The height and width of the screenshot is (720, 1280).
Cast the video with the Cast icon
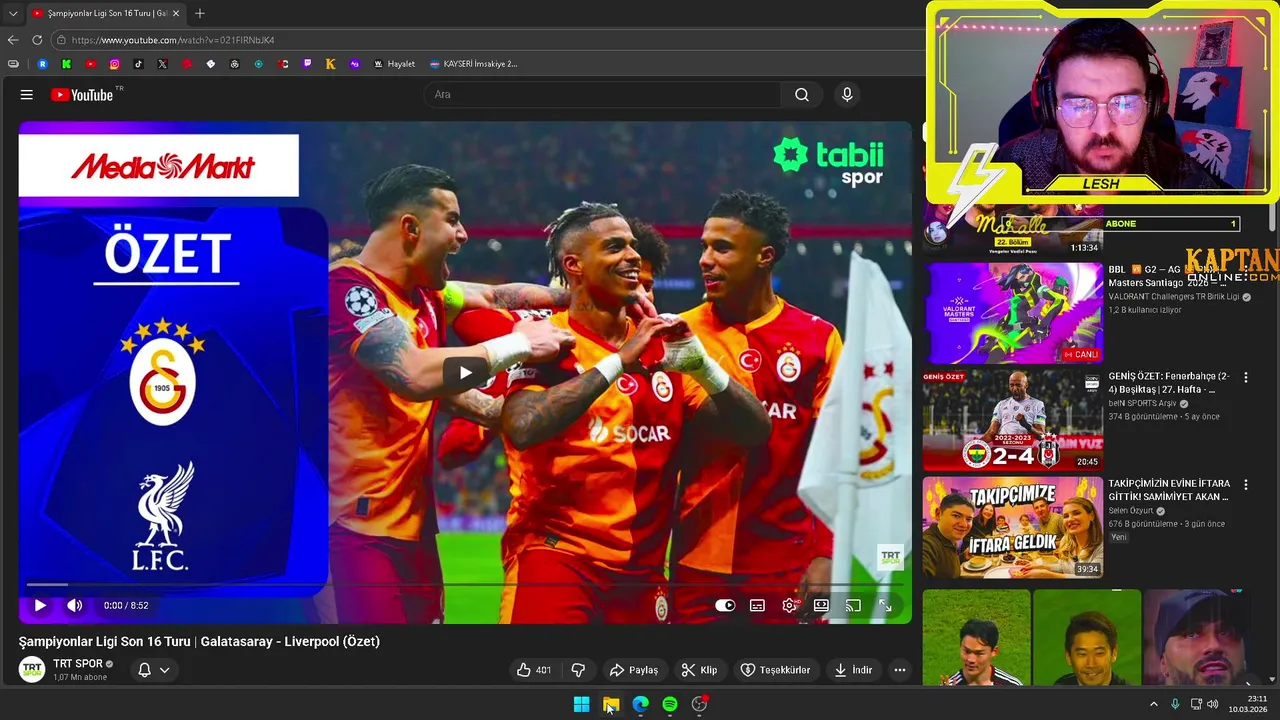[853, 605]
